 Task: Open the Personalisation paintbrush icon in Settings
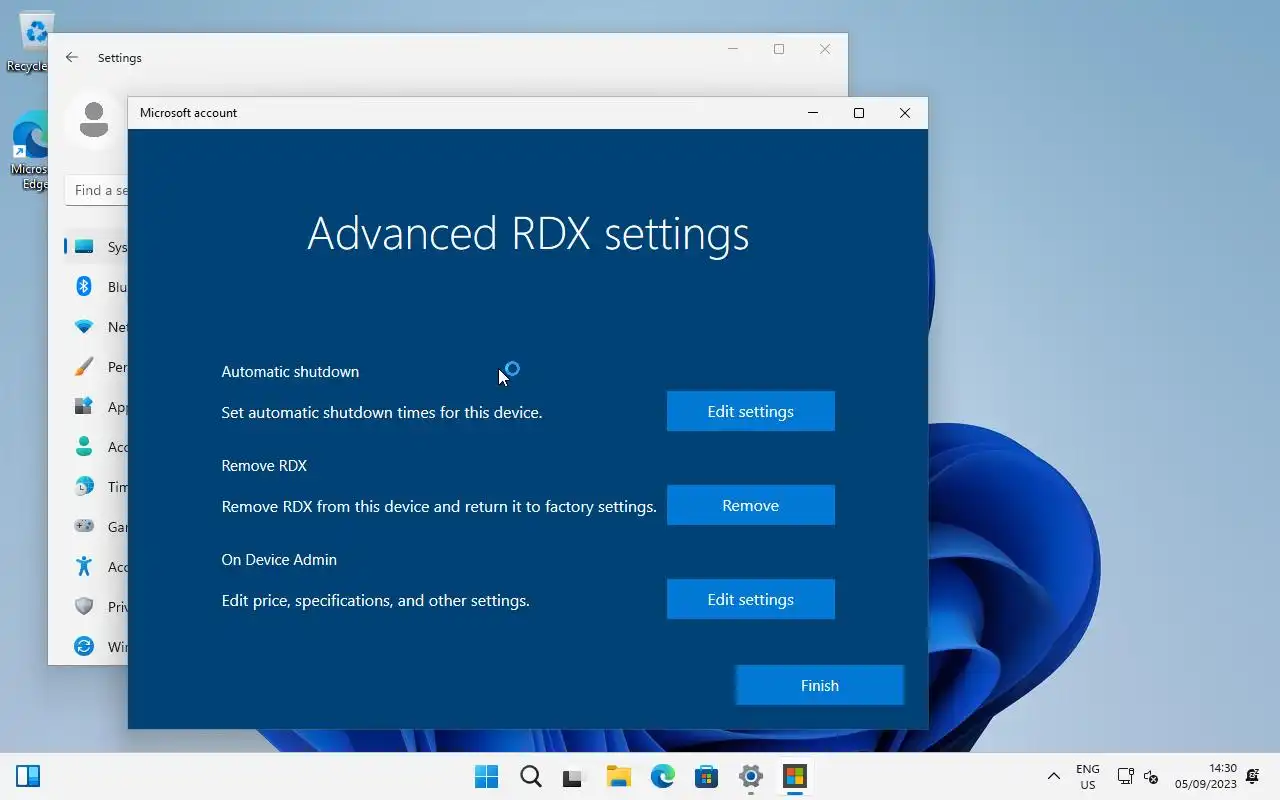coord(85,367)
